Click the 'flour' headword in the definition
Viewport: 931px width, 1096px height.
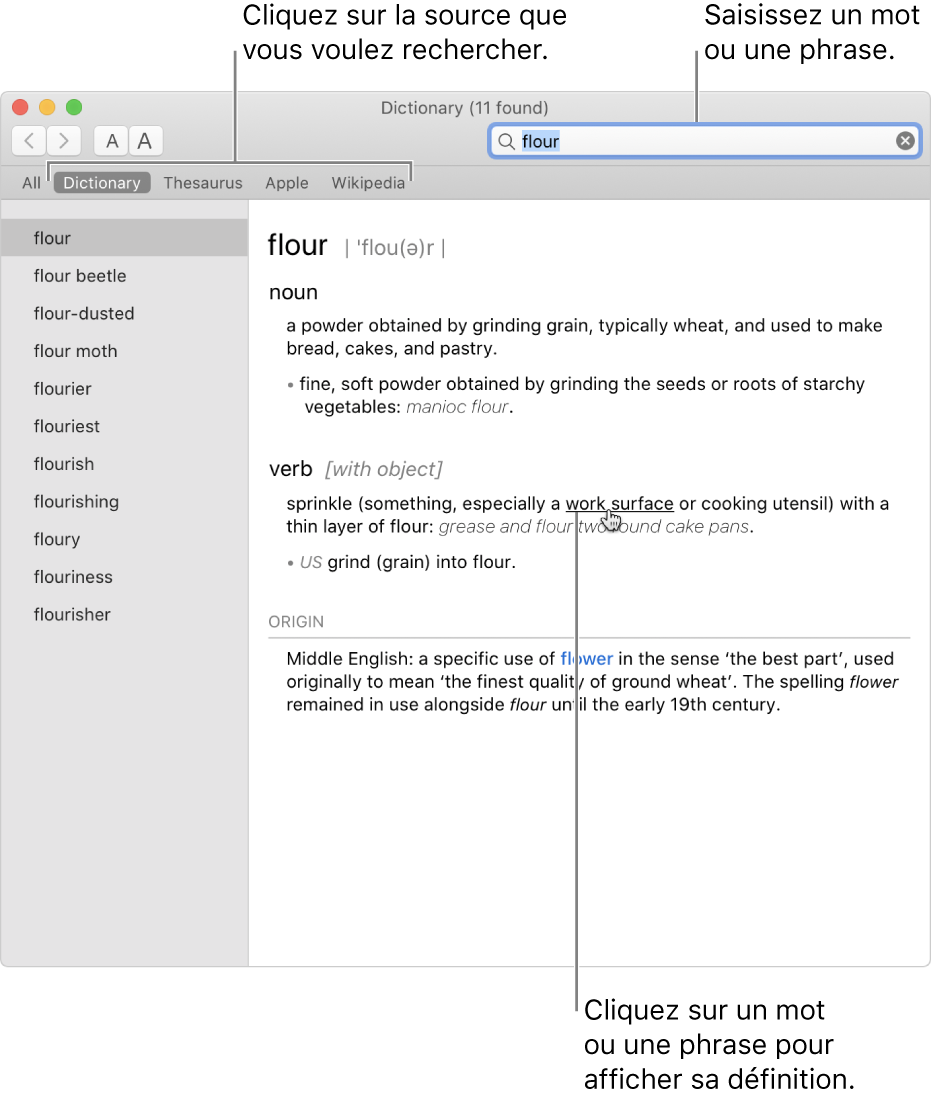298,245
